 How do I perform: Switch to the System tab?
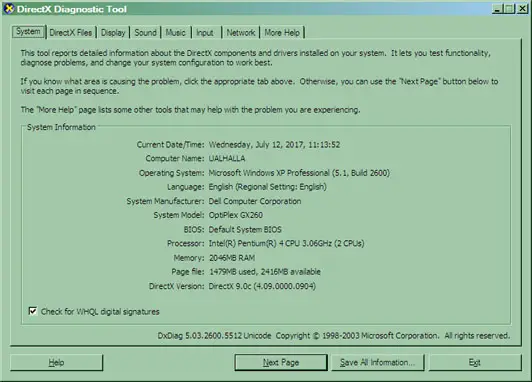point(28,32)
